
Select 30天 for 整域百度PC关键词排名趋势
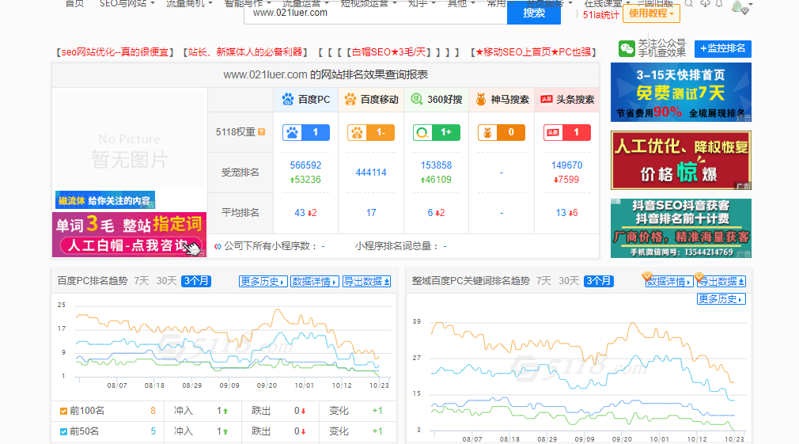click(569, 281)
